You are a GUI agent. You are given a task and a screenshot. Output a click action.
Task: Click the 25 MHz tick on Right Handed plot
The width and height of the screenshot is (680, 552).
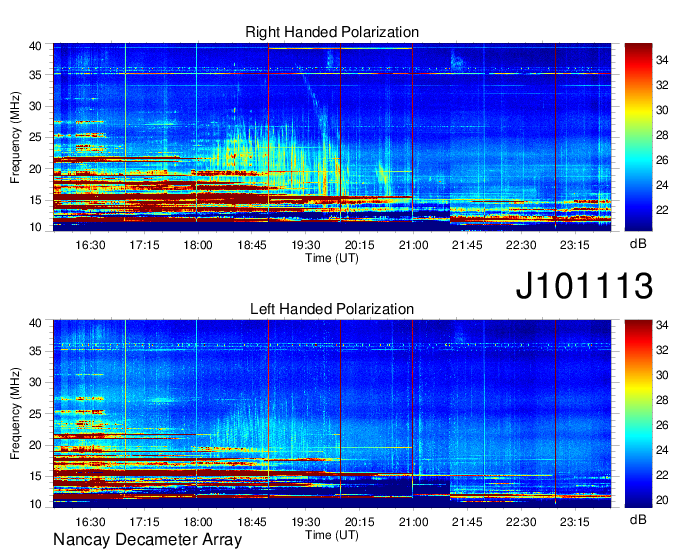35,137
